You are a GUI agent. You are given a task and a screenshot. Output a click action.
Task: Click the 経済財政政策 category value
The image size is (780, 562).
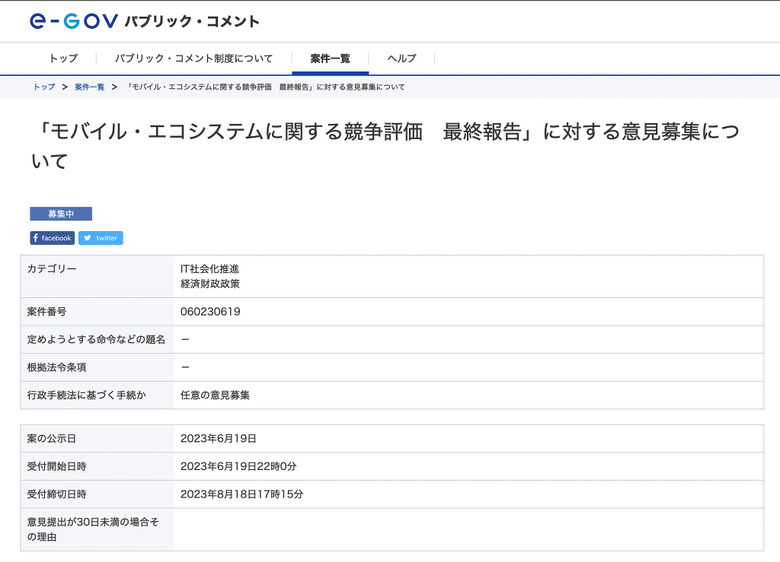210,283
